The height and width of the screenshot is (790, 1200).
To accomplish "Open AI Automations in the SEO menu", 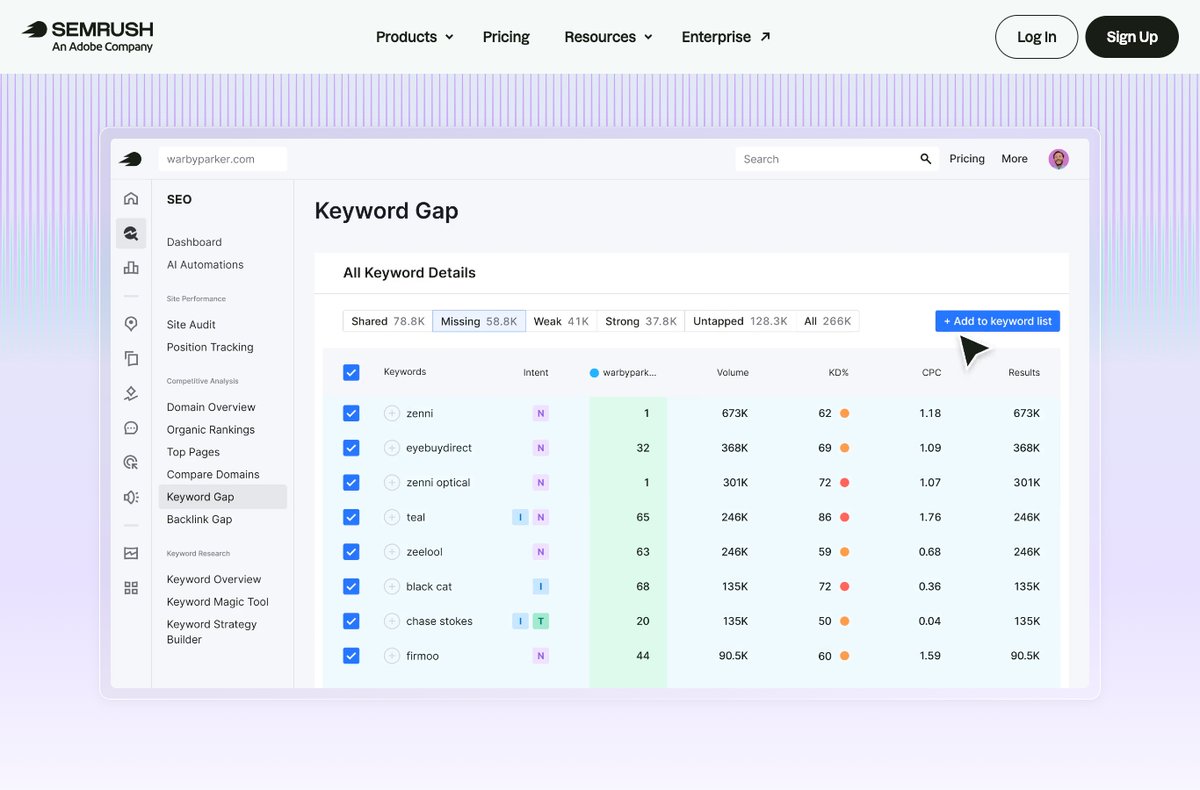I will 205,265.
